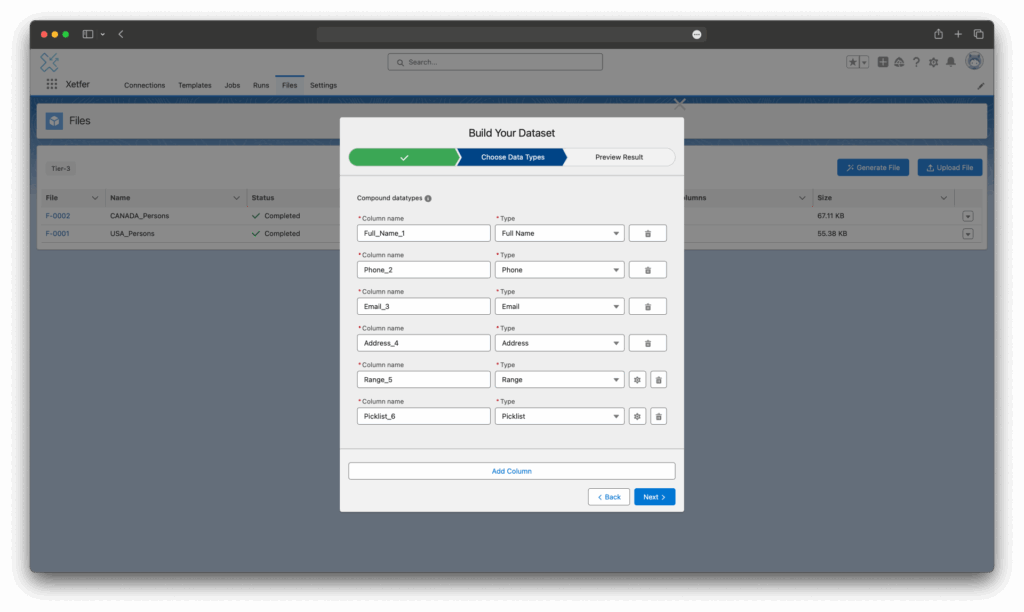Image resolution: width=1024 pixels, height=612 pixels.
Task: Open the Connections tab
Action: (144, 86)
